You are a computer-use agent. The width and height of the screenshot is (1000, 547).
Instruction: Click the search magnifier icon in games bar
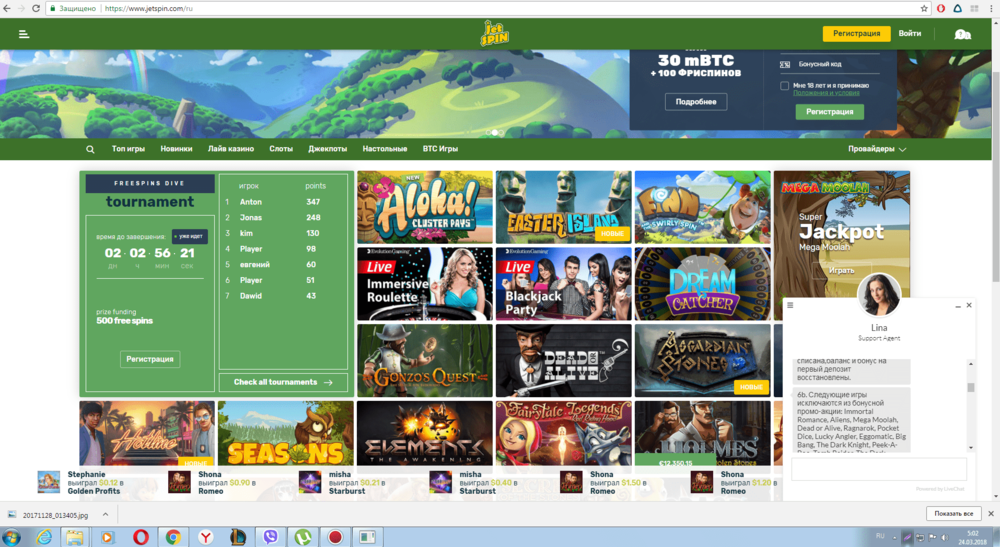pos(90,149)
